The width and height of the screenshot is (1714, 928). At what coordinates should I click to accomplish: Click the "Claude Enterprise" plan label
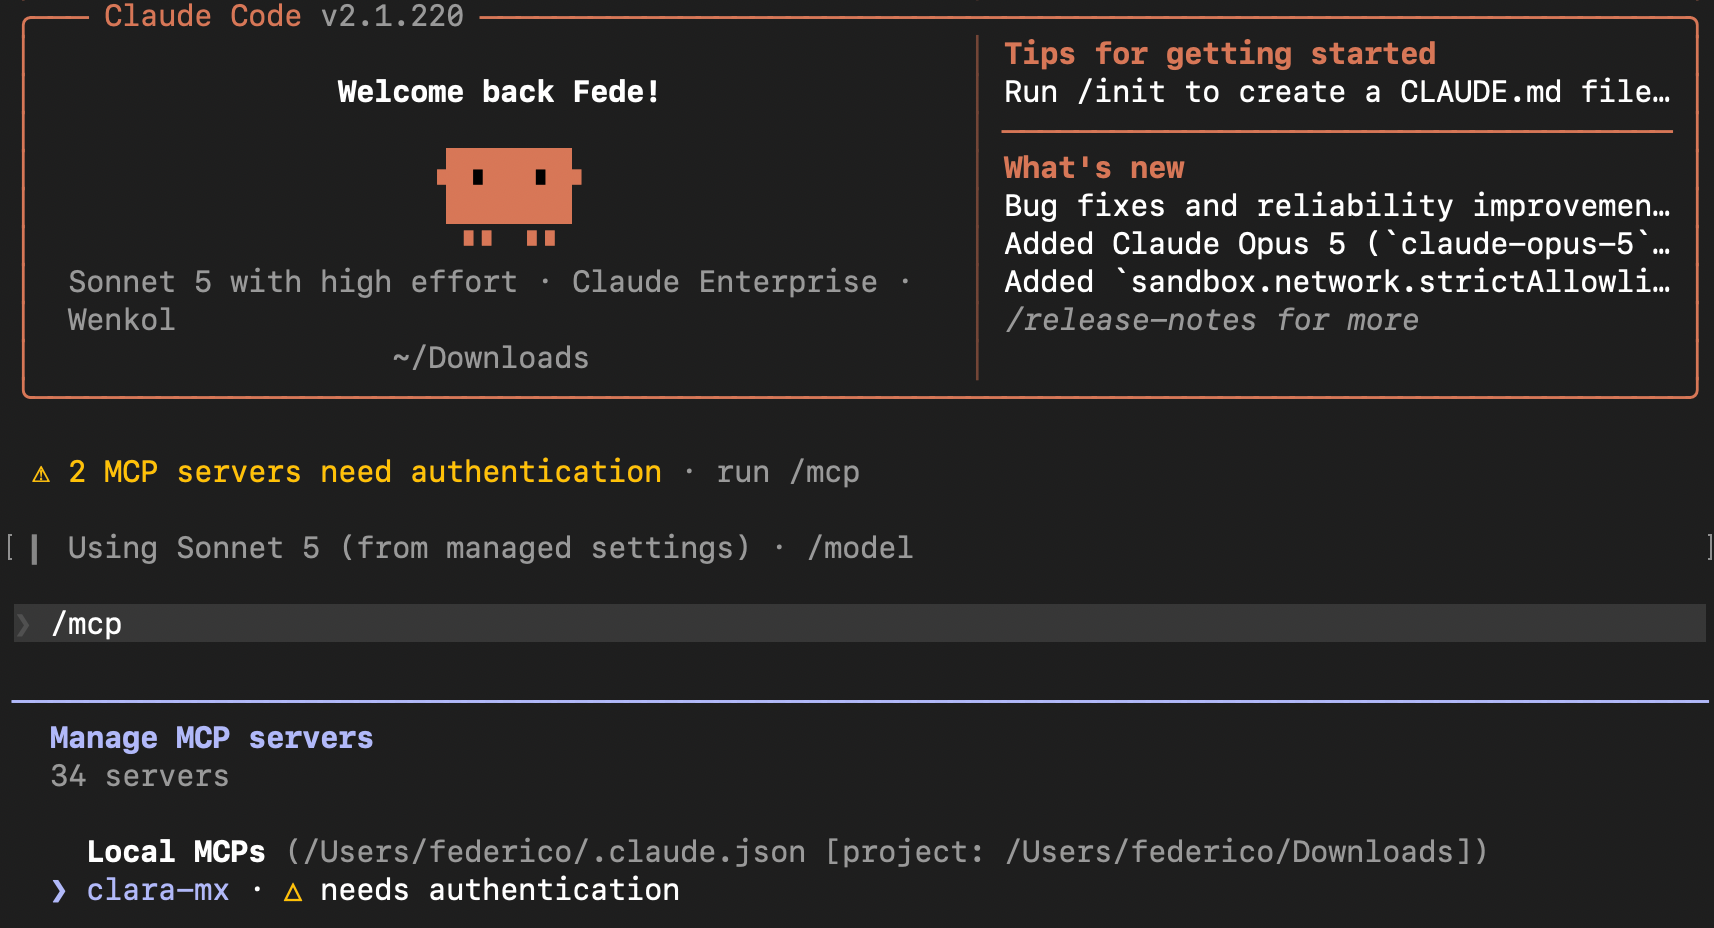(725, 282)
